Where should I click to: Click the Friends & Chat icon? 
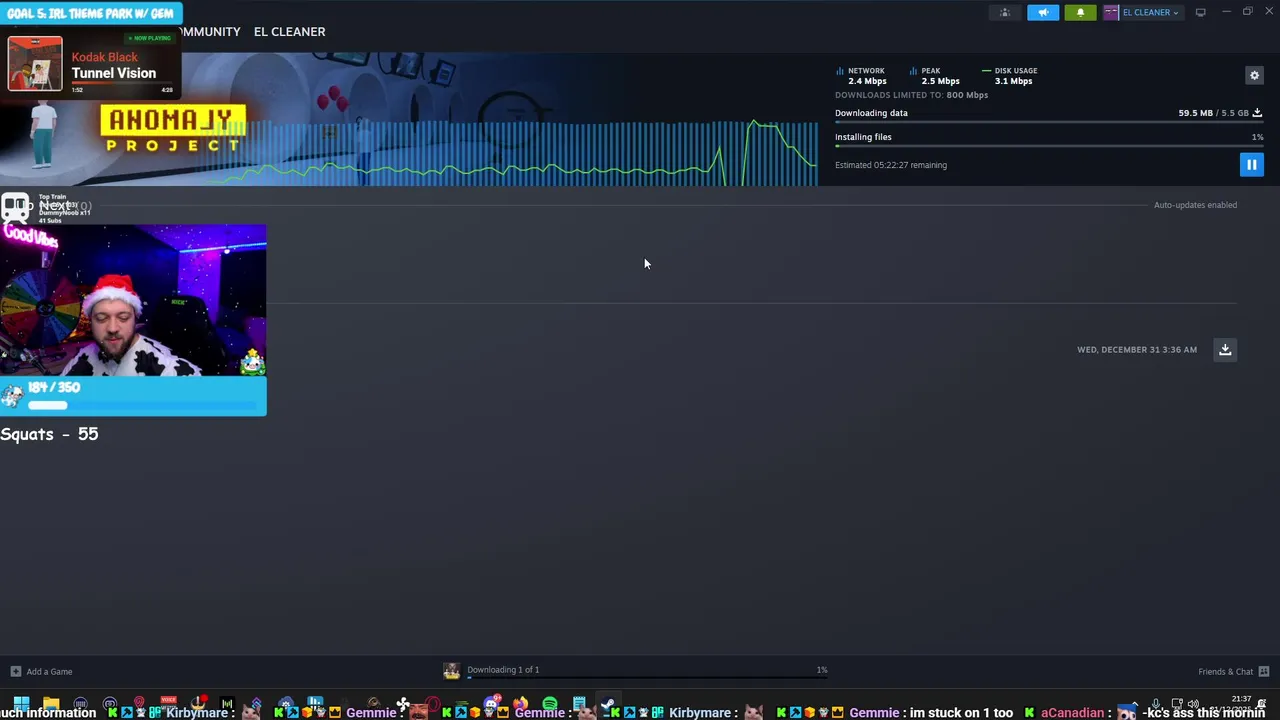[x=1264, y=671]
